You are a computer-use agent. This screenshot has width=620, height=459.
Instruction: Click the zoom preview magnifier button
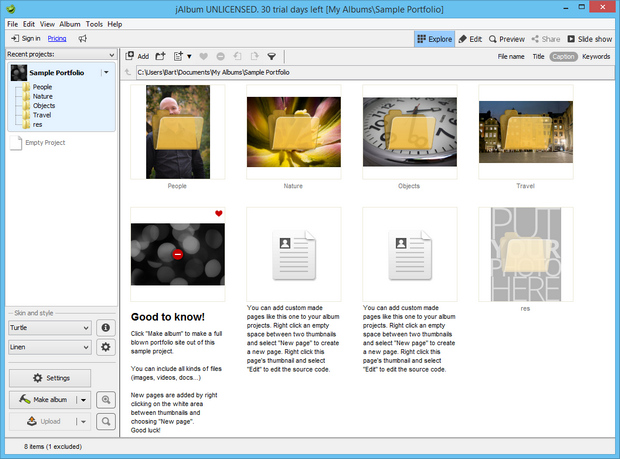coord(106,399)
